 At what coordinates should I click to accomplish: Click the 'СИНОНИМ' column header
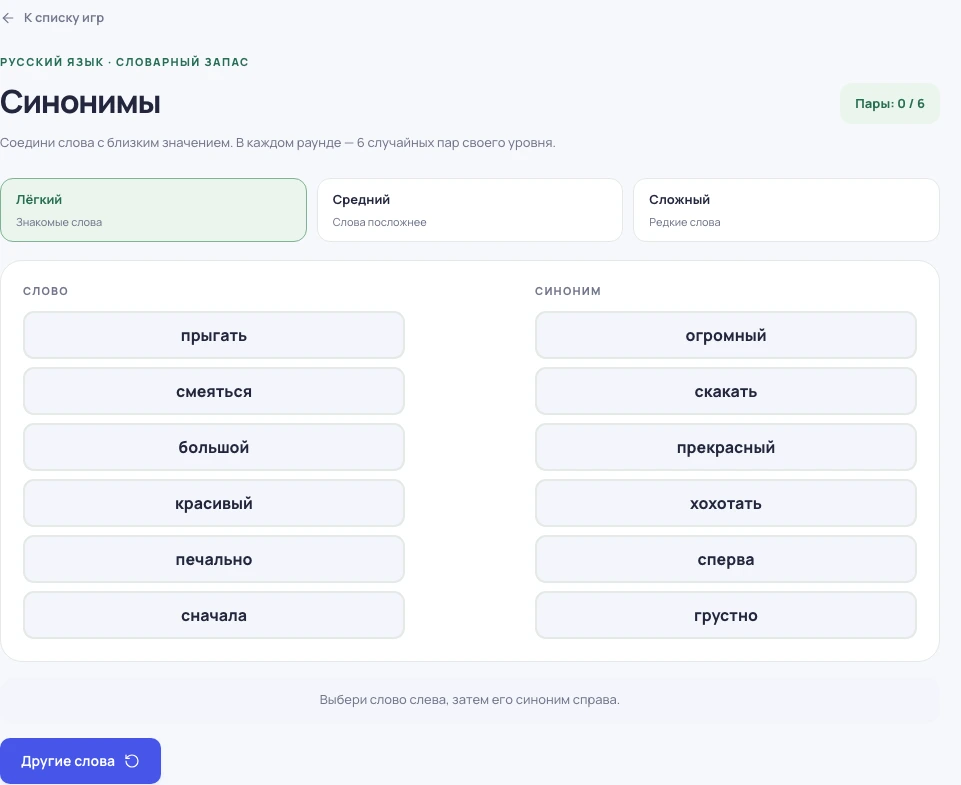(x=568, y=291)
